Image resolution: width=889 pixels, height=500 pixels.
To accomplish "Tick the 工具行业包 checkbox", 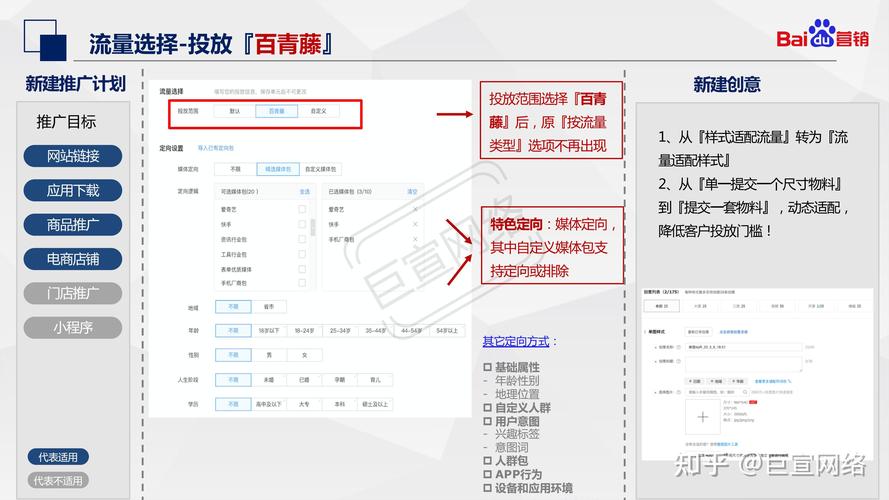I will [302, 254].
